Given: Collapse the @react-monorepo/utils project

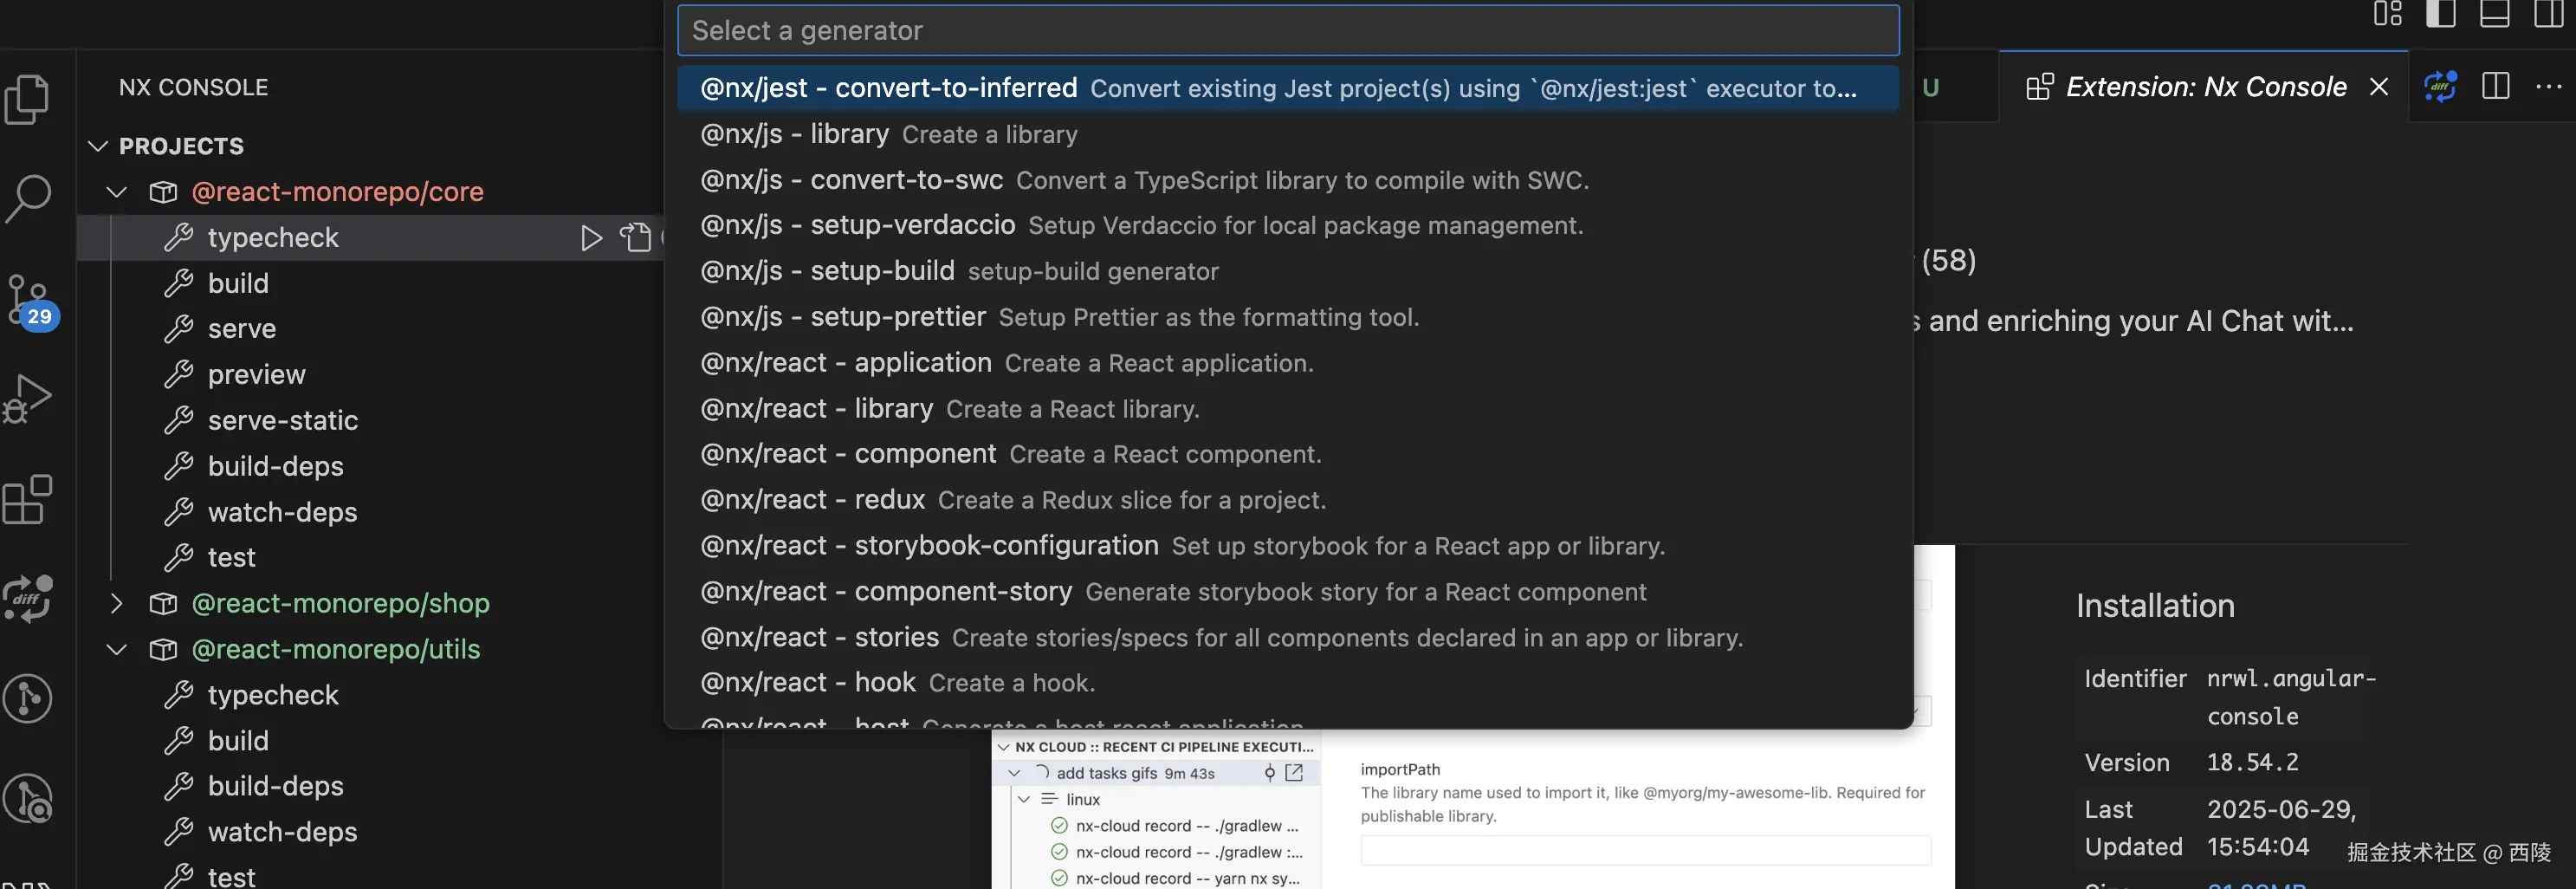Looking at the screenshot, I should tap(117, 649).
